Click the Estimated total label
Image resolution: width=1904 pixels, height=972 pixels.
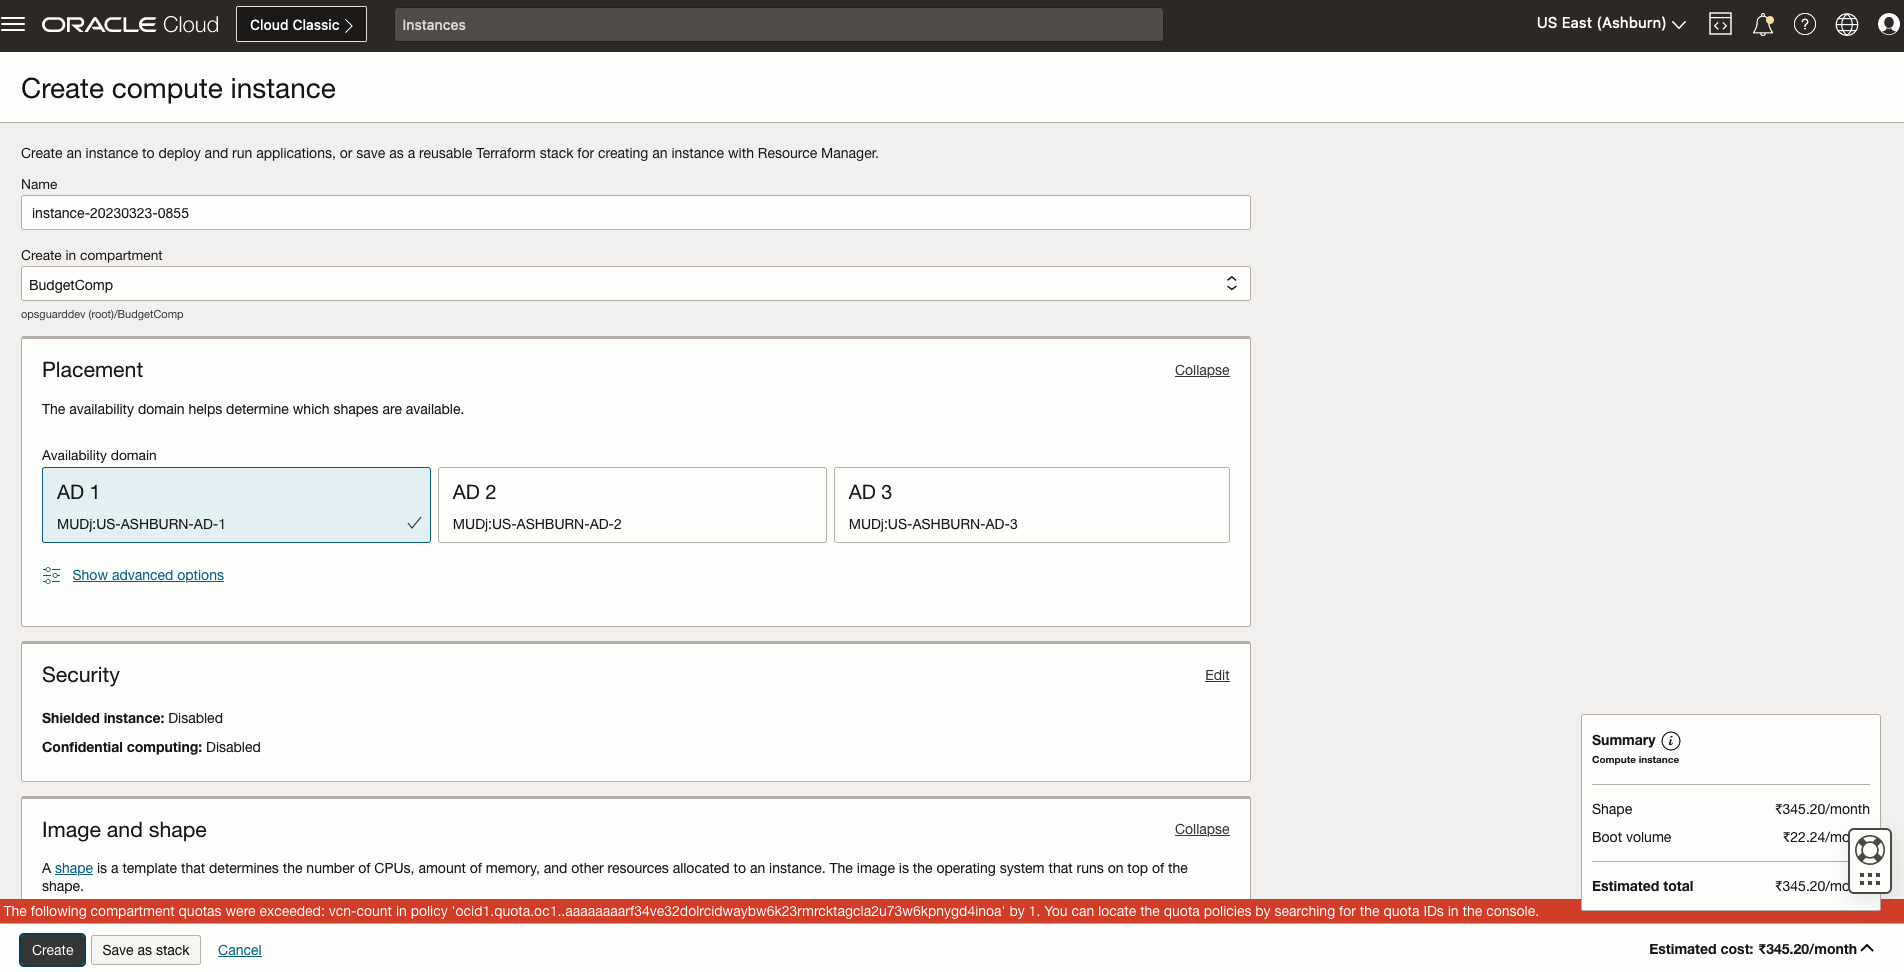(x=1642, y=886)
